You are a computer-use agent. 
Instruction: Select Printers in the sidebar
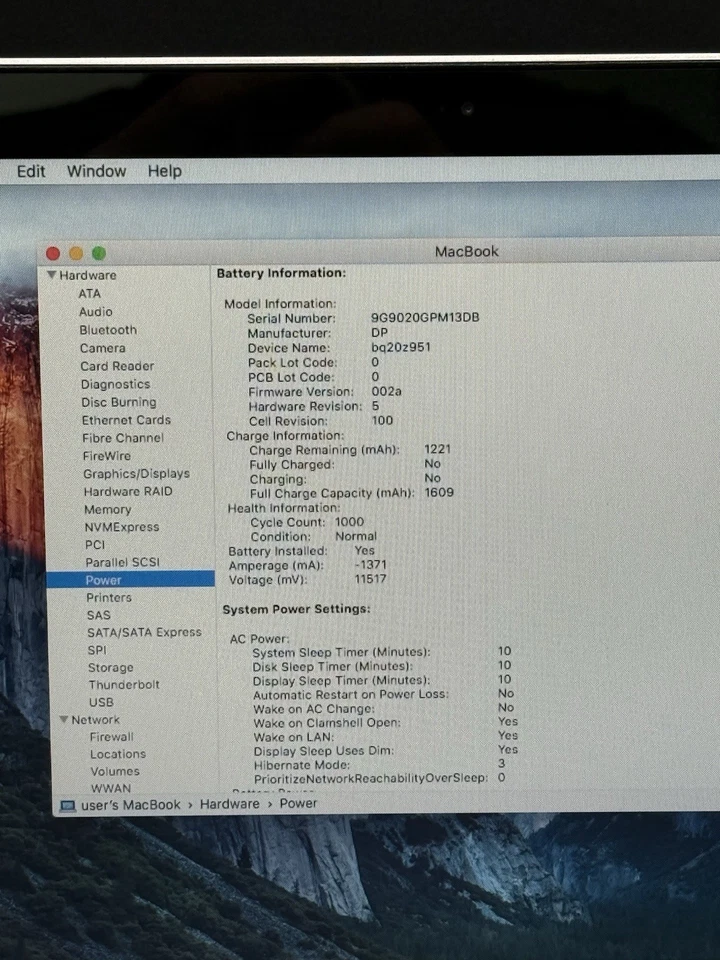point(109,598)
